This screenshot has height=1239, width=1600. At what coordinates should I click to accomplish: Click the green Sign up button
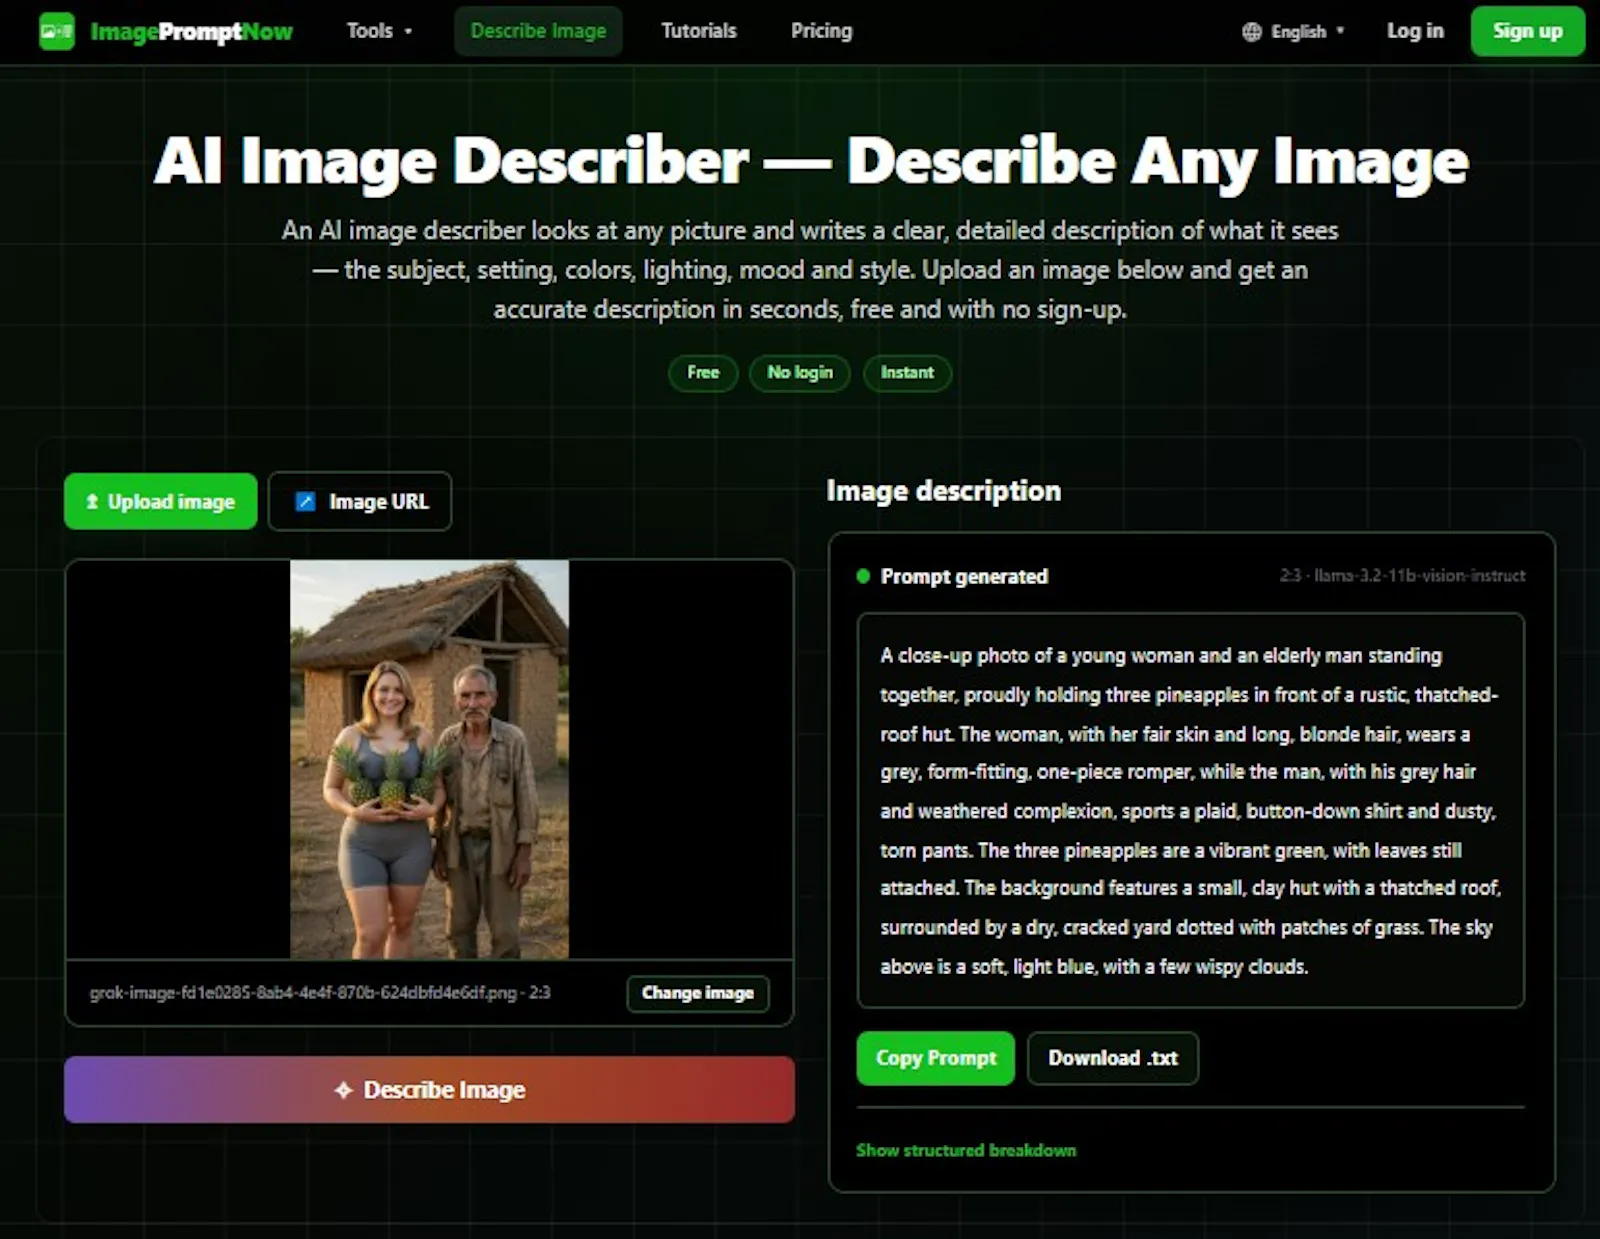[1527, 31]
